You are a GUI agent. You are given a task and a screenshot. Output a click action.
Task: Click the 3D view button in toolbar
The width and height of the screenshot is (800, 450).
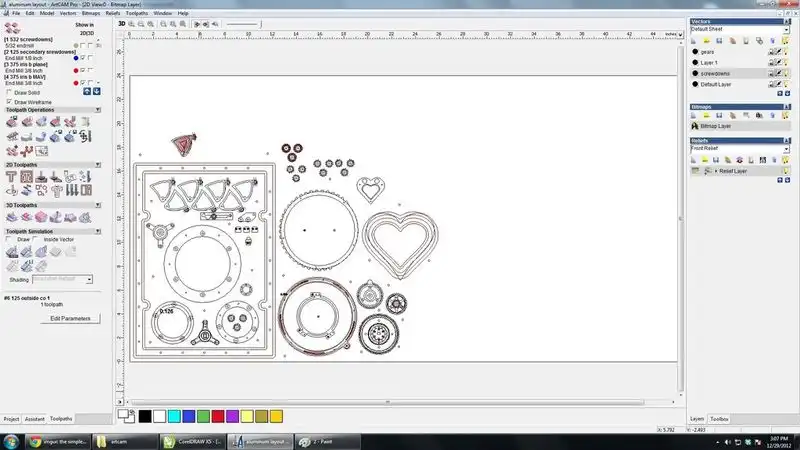122,22
